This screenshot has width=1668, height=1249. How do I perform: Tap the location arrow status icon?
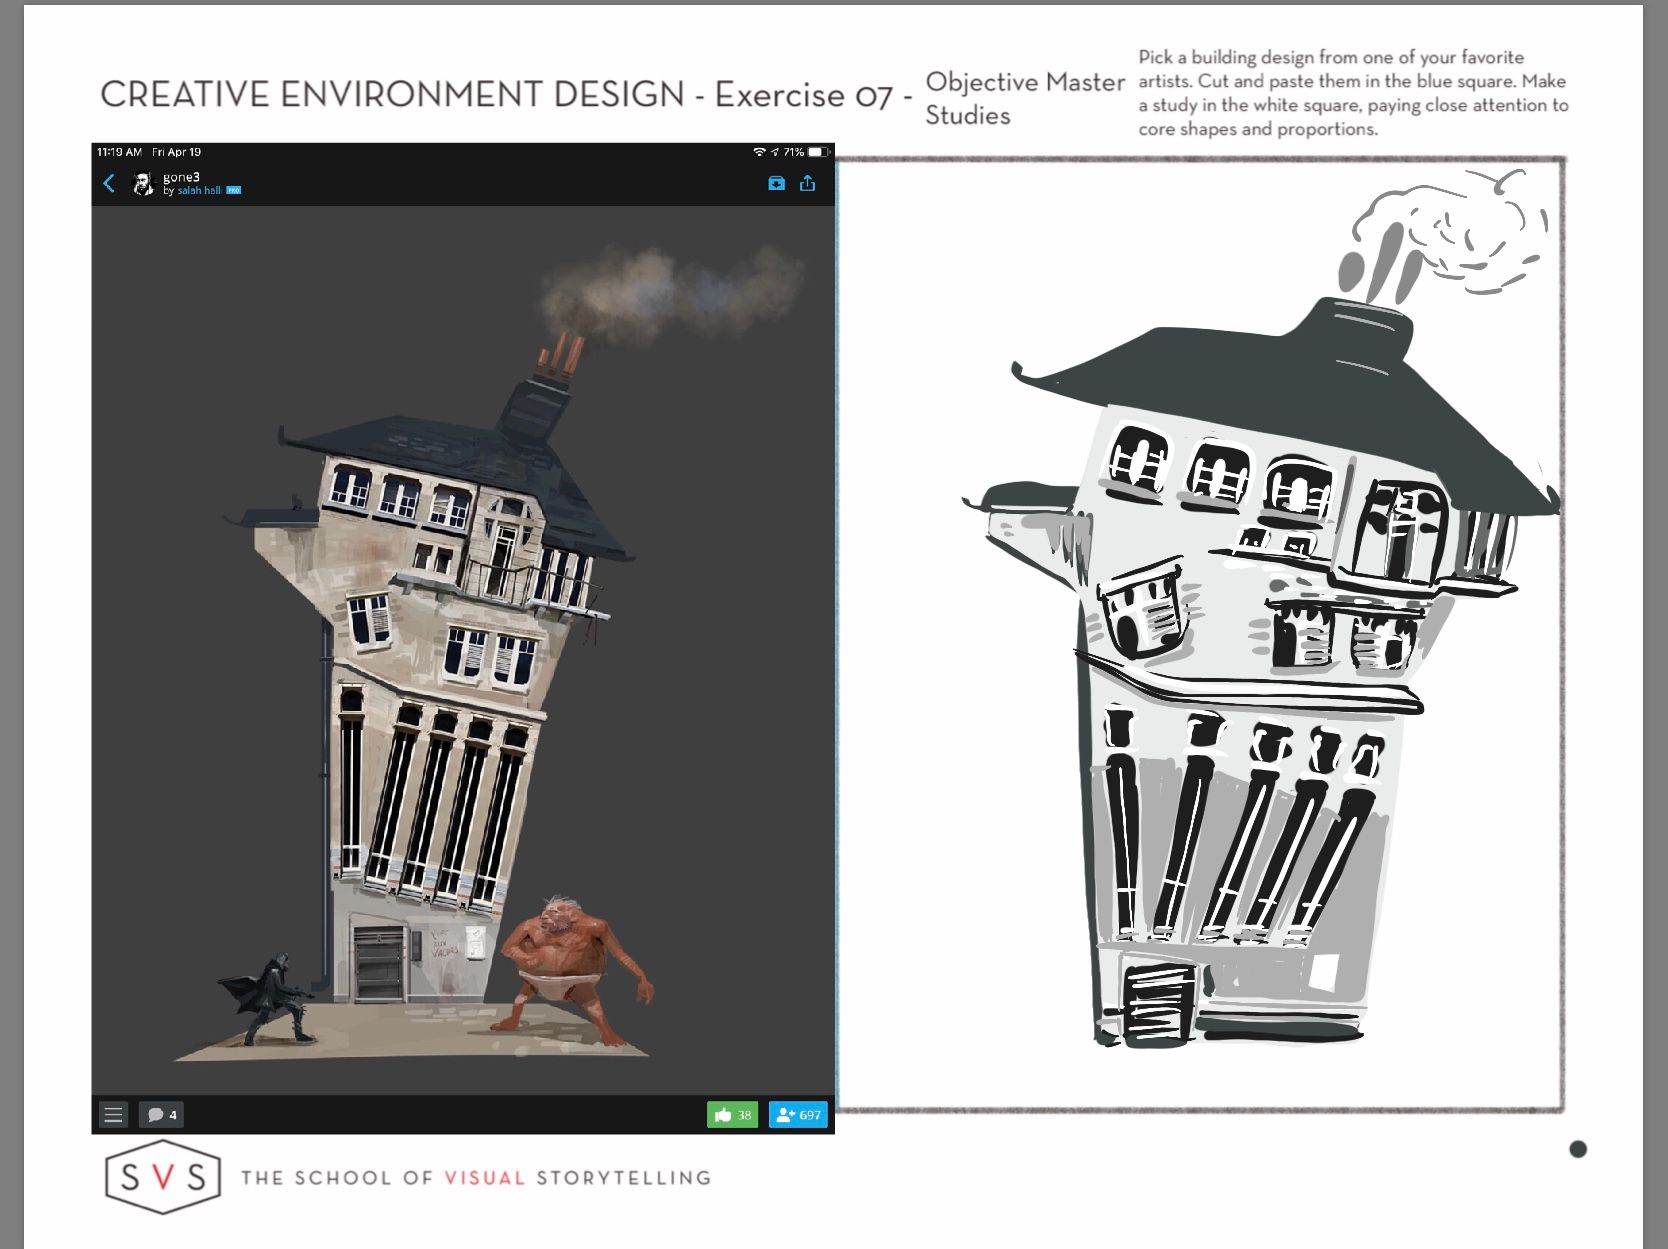point(775,152)
